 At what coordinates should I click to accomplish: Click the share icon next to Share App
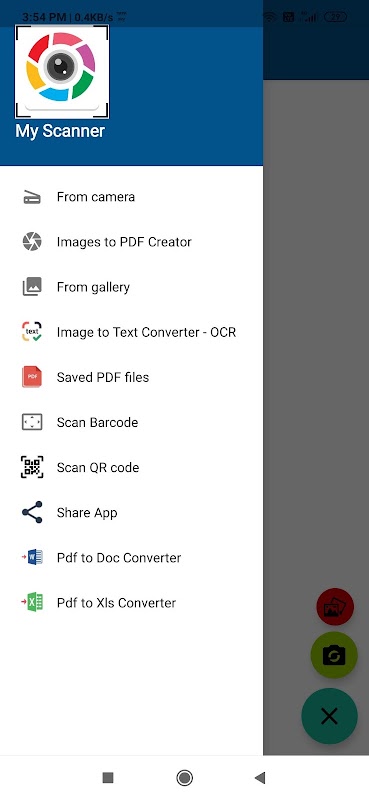tap(32, 512)
